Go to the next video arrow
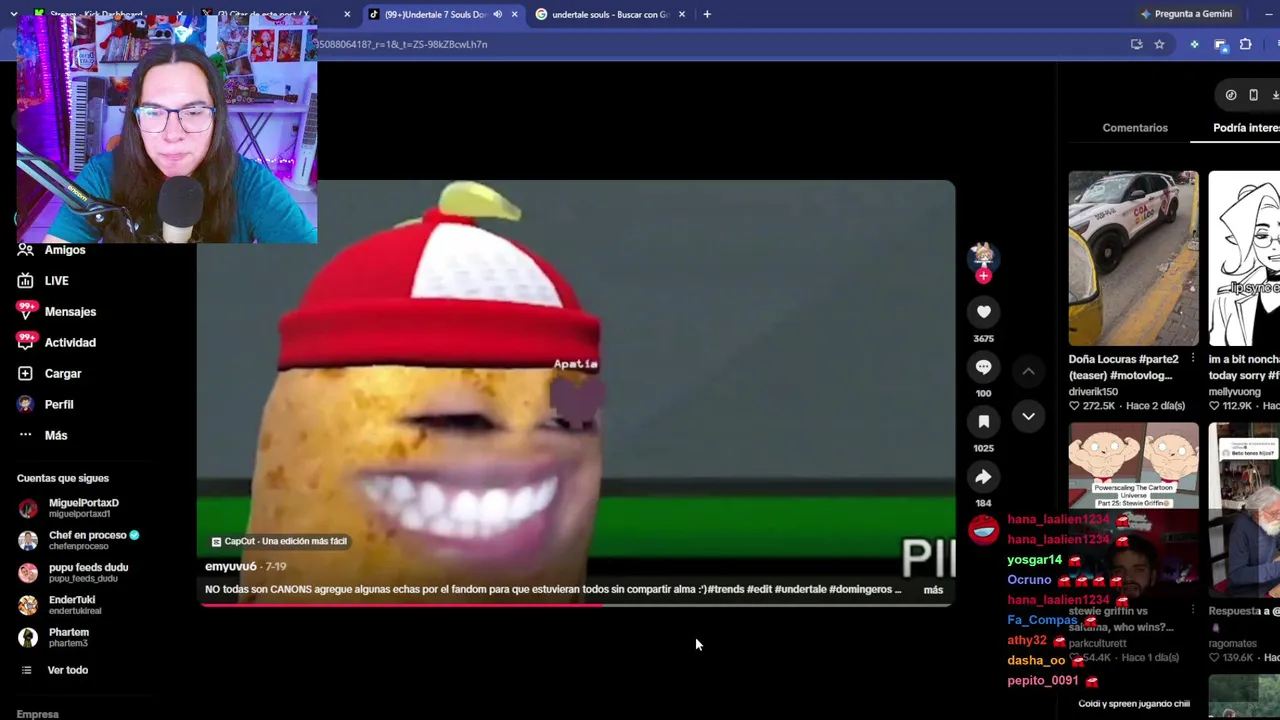Screen dimensions: 1280x720 [x=1028, y=416]
